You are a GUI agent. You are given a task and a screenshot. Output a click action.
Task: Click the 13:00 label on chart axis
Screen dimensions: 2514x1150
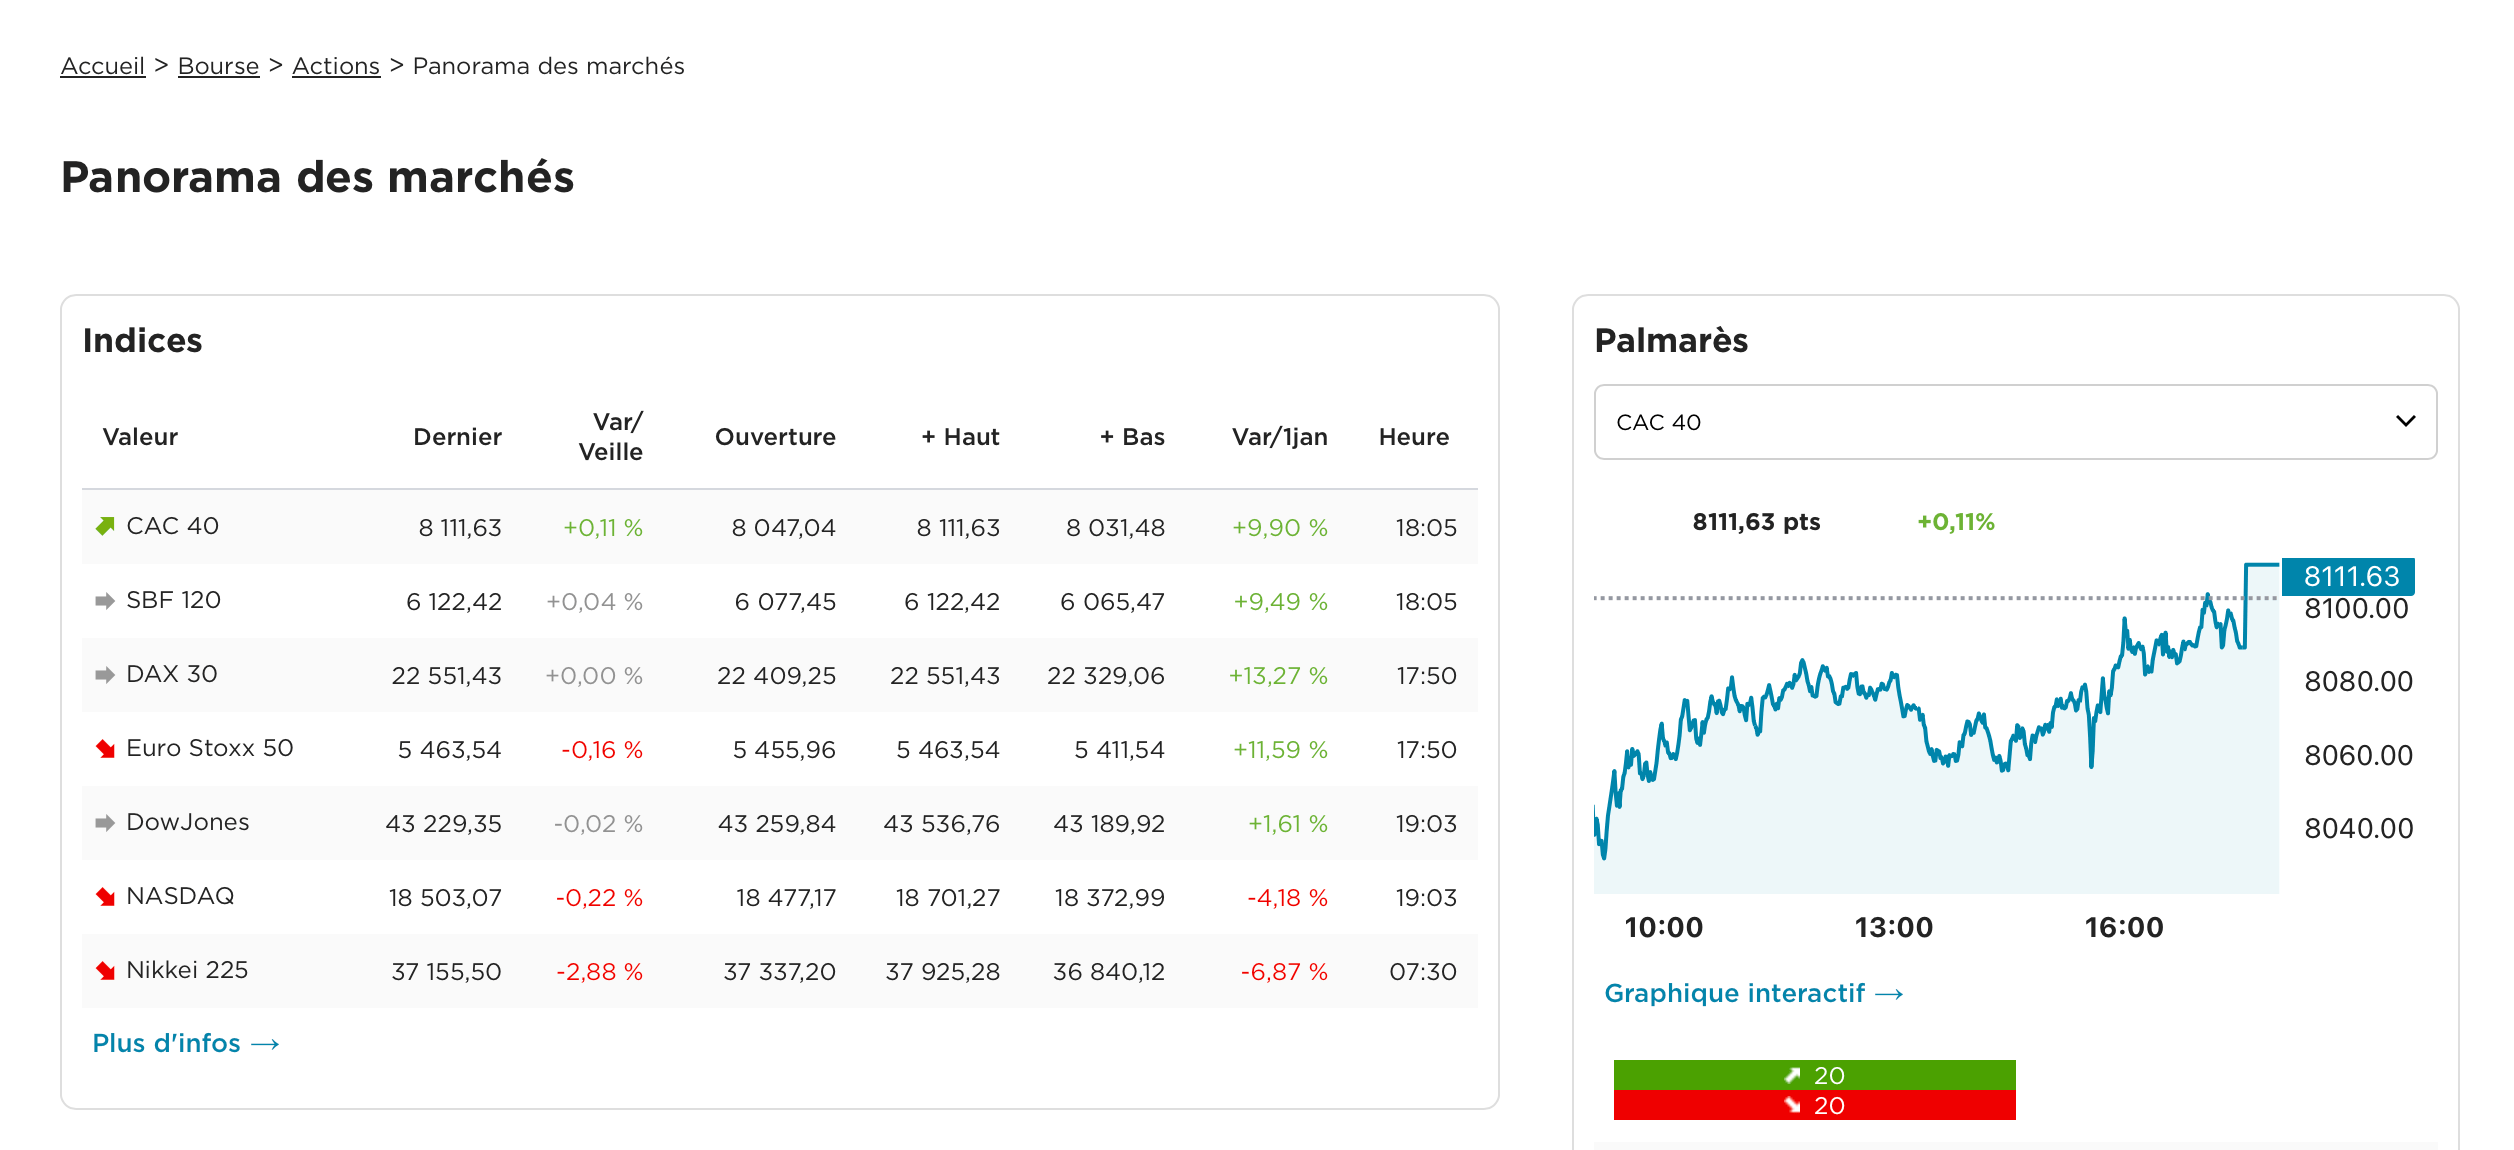click(1893, 928)
